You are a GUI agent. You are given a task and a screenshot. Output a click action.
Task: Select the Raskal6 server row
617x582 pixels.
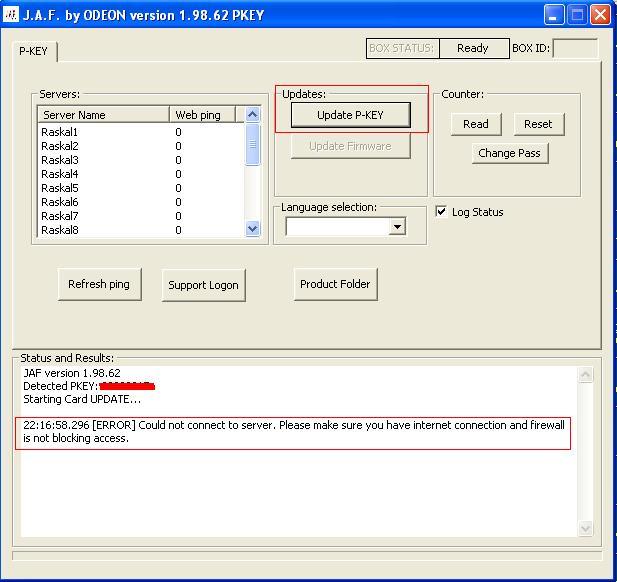coord(141,202)
